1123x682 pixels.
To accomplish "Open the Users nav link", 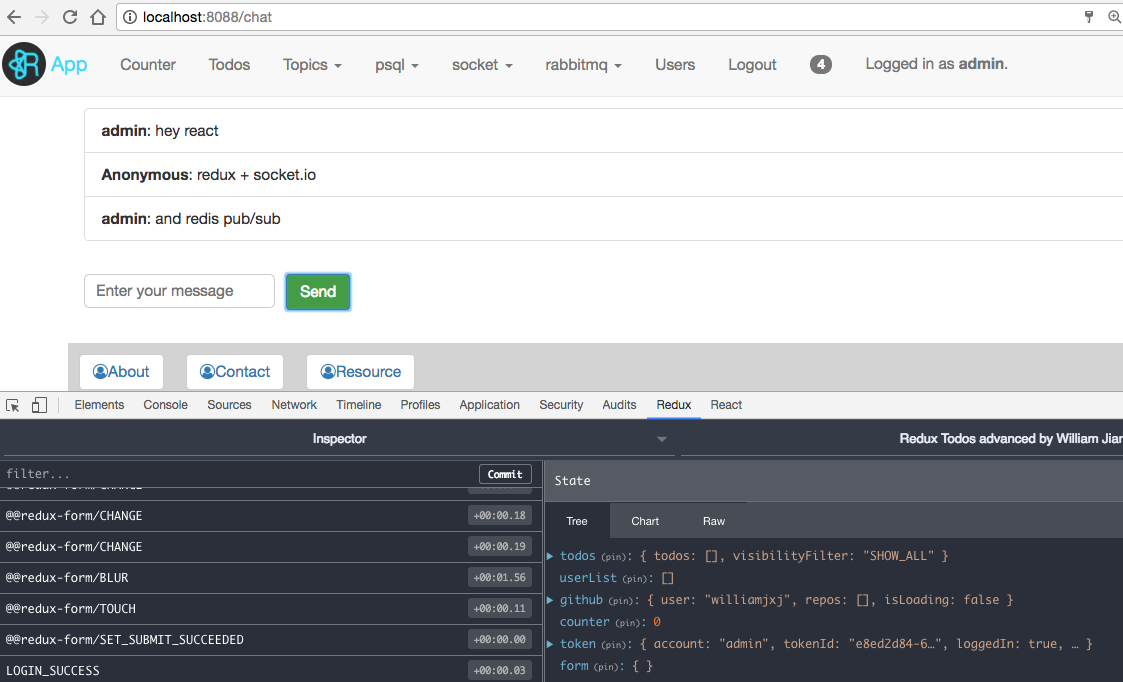I will pyautogui.click(x=675, y=64).
